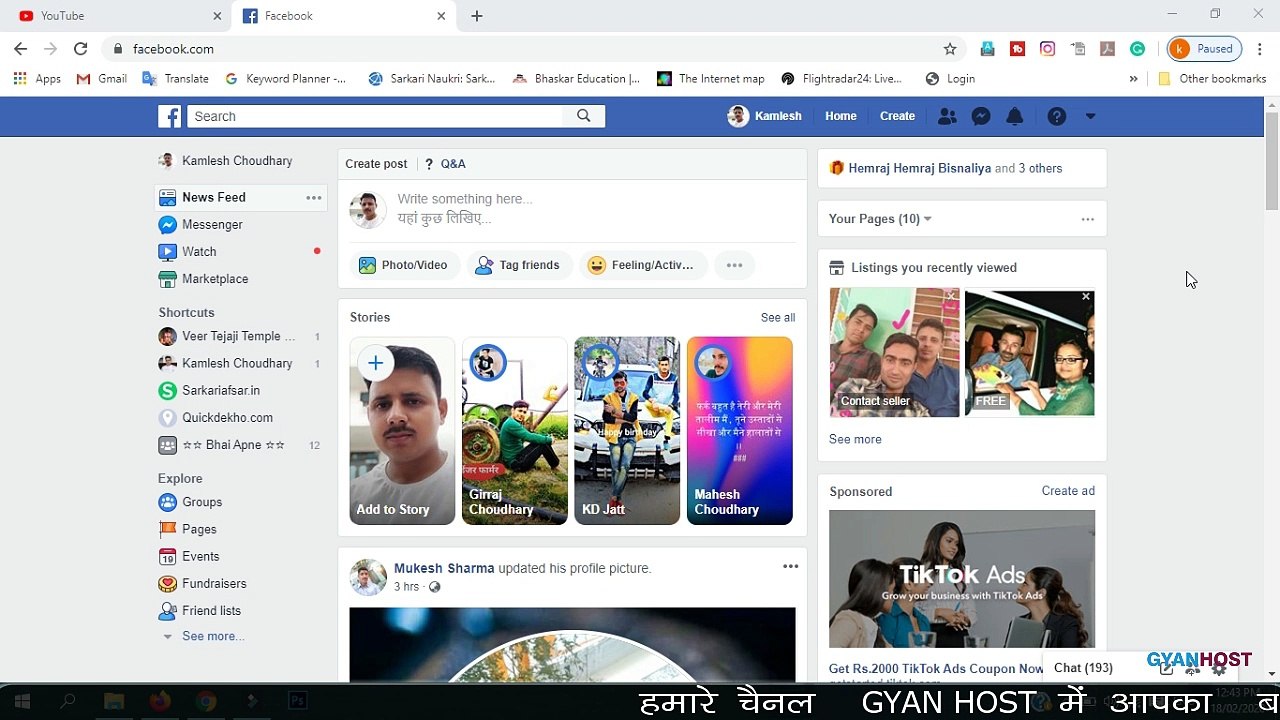
Task: Go back with browser back arrow
Action: [20, 48]
